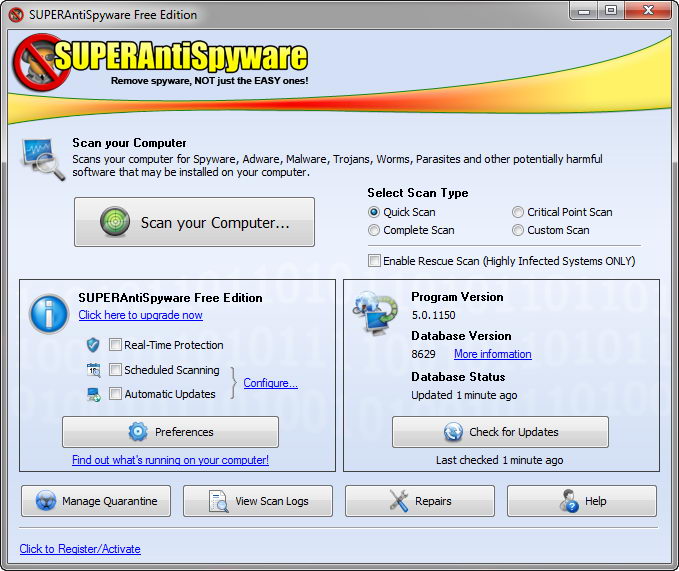The height and width of the screenshot is (571, 679).
Task: Click the Real-Time Protection shield icon
Action: pos(93,345)
